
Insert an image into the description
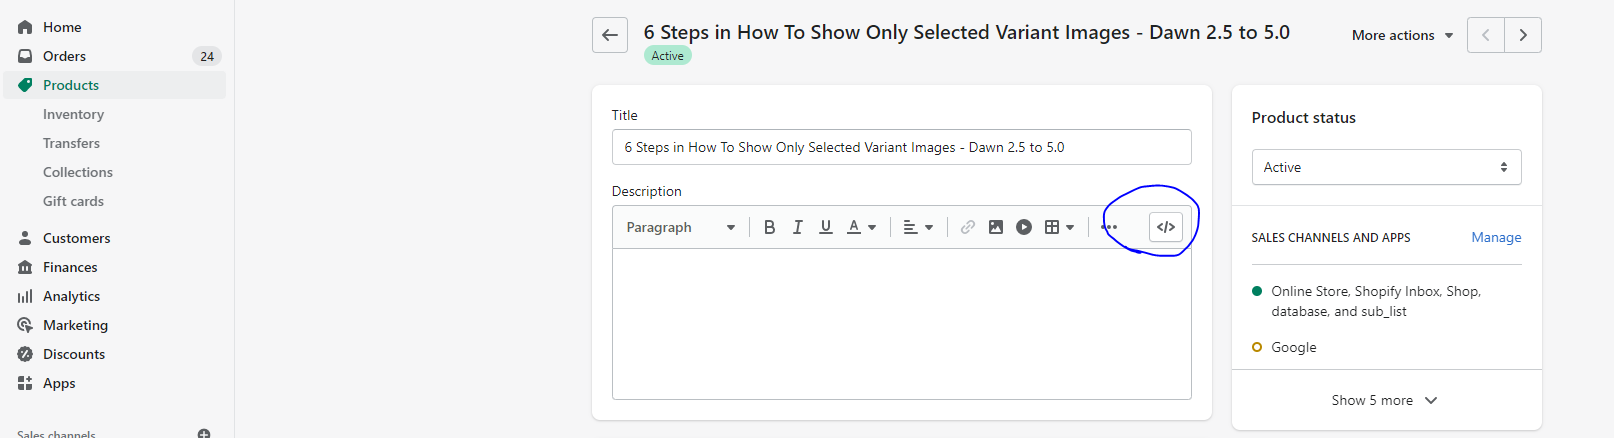pos(996,227)
